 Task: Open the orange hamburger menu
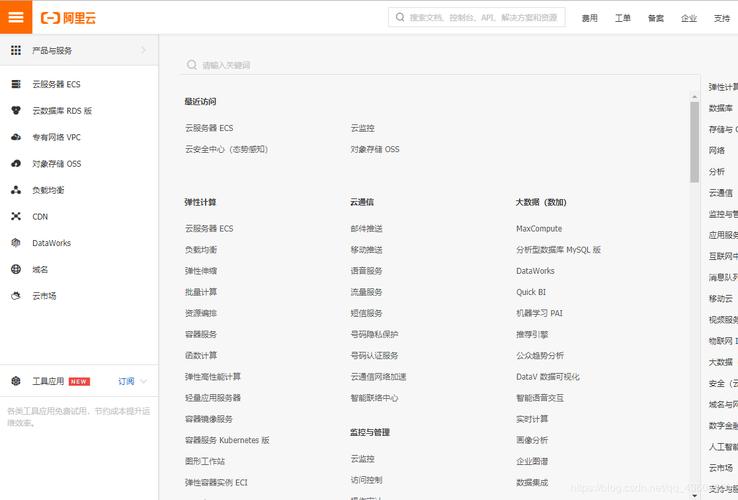[16, 17]
